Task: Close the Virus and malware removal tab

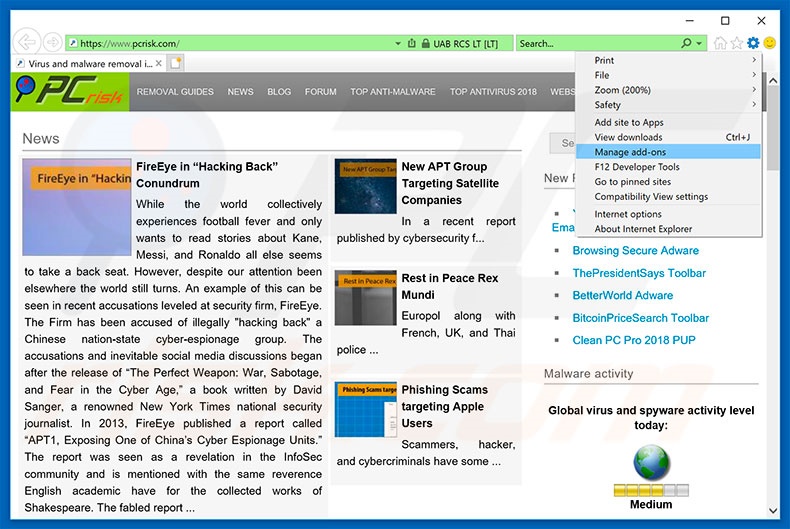Action: 159,63
